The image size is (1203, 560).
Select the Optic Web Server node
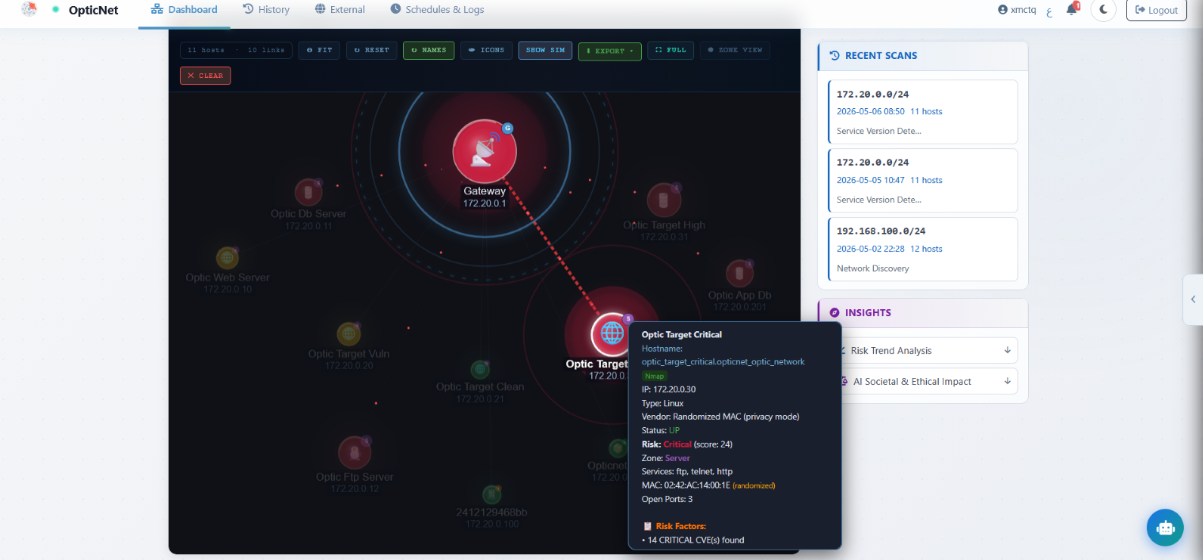[x=227, y=258]
